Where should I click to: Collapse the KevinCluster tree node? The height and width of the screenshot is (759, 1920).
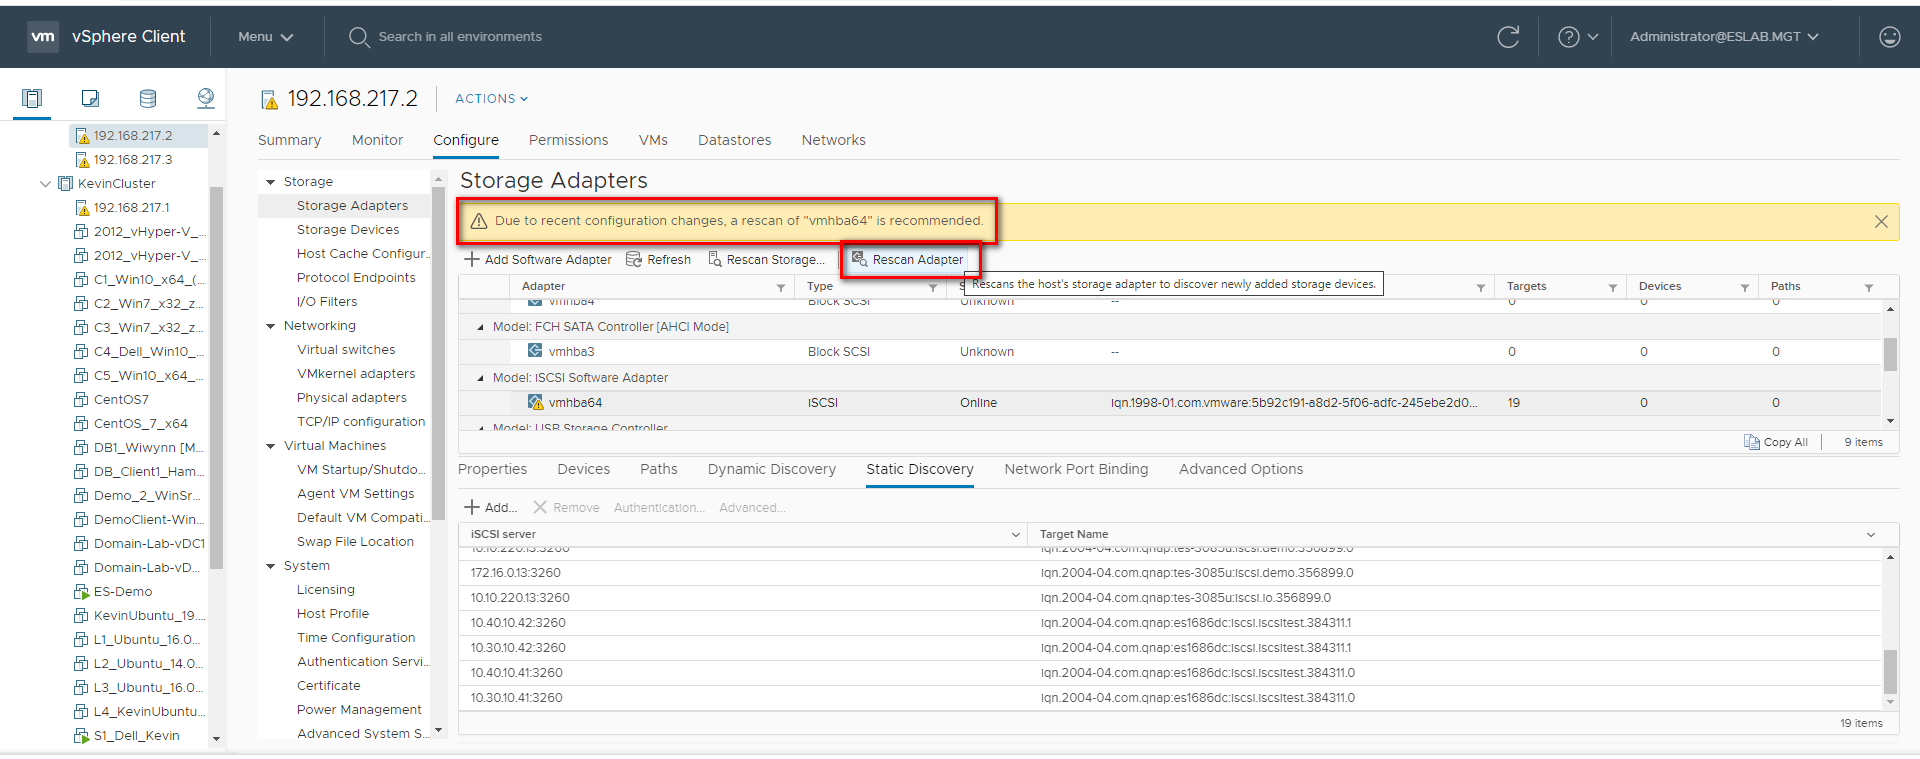[x=45, y=184]
